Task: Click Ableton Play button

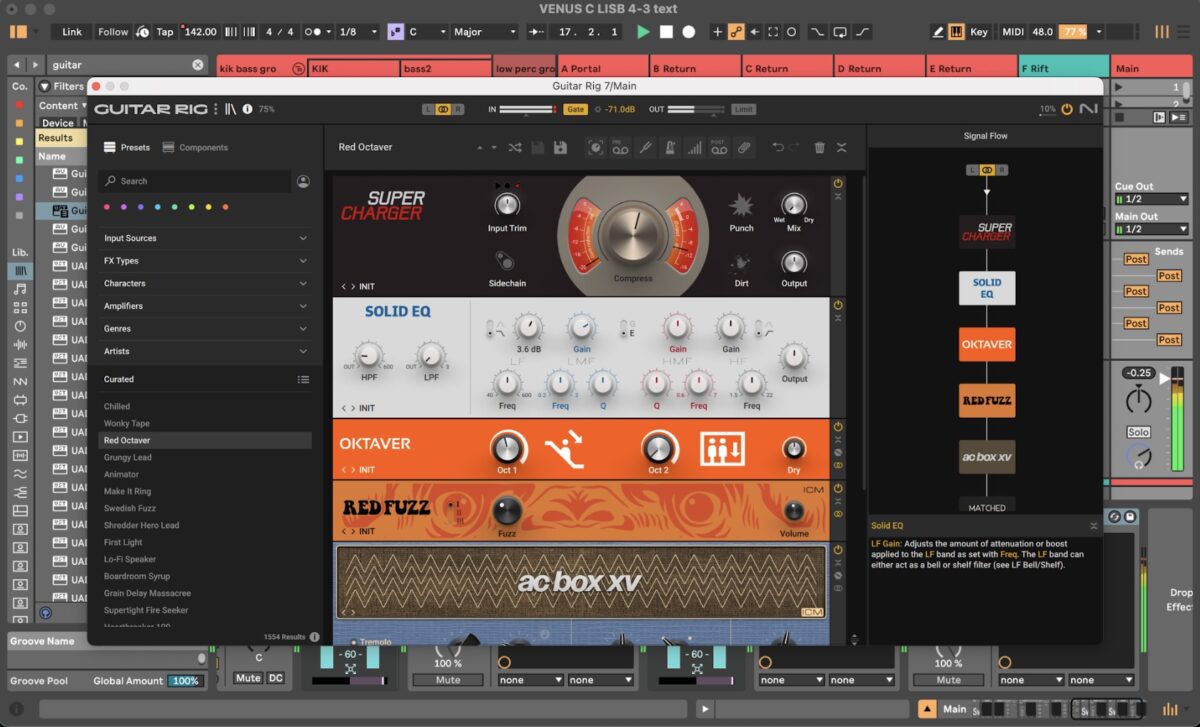Action: pos(643,32)
